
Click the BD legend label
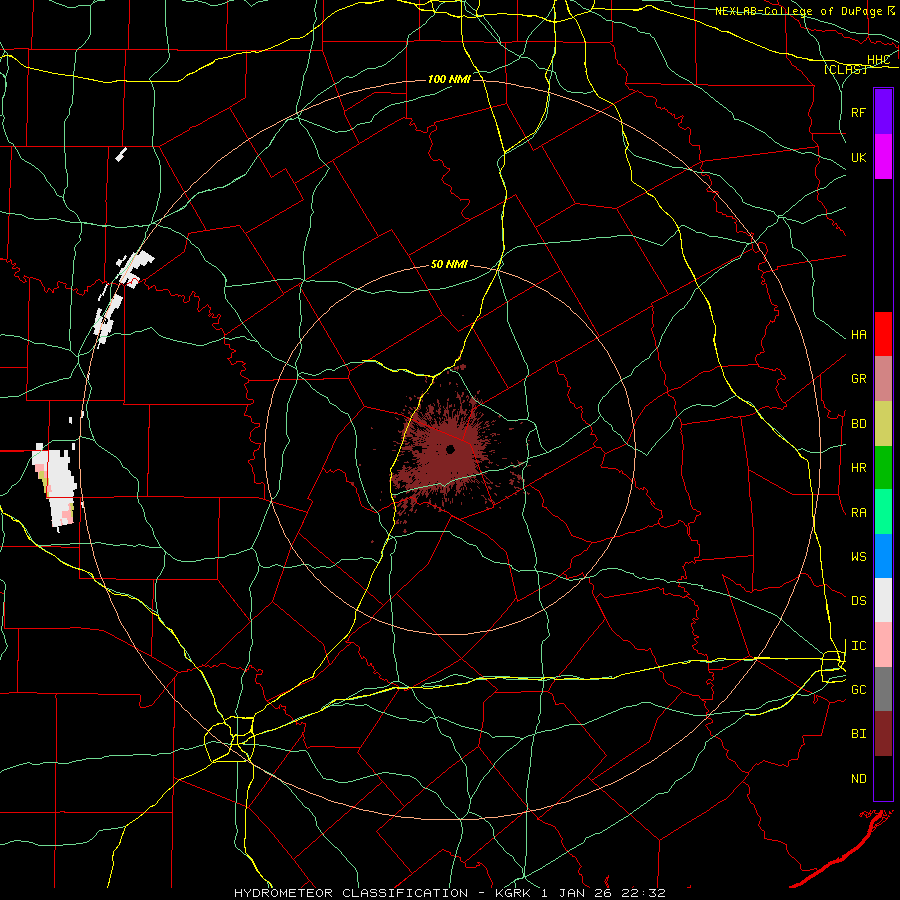(859, 424)
